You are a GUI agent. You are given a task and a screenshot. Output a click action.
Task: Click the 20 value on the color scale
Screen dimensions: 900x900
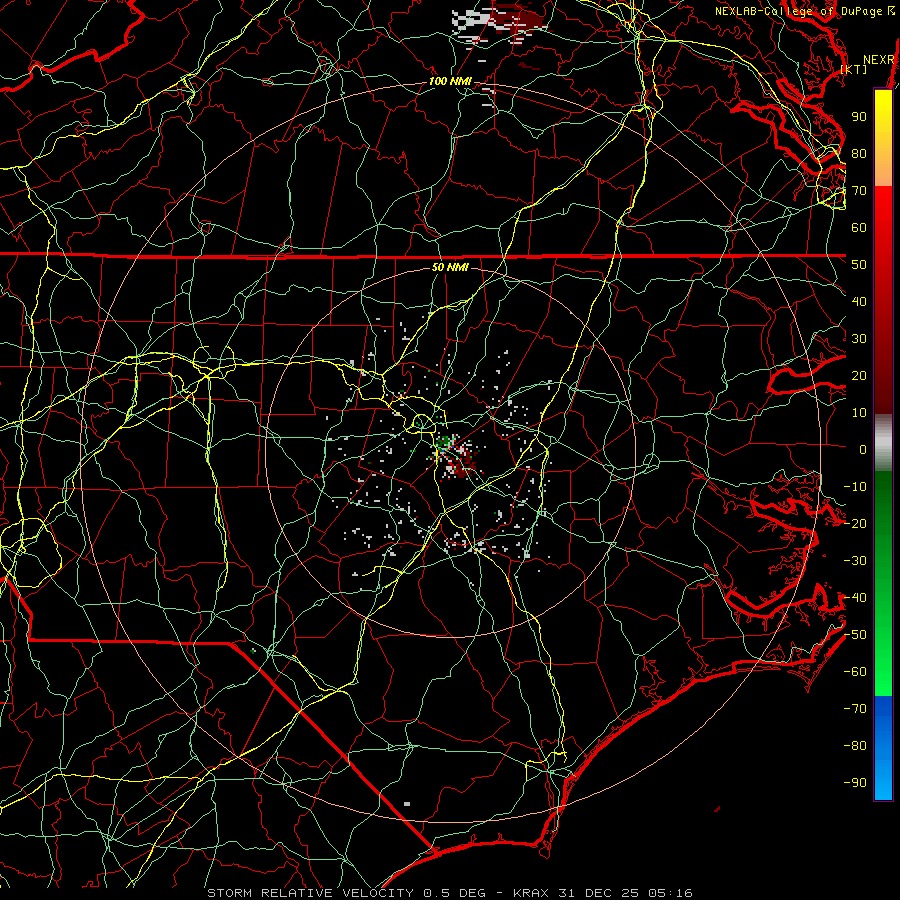(859, 376)
